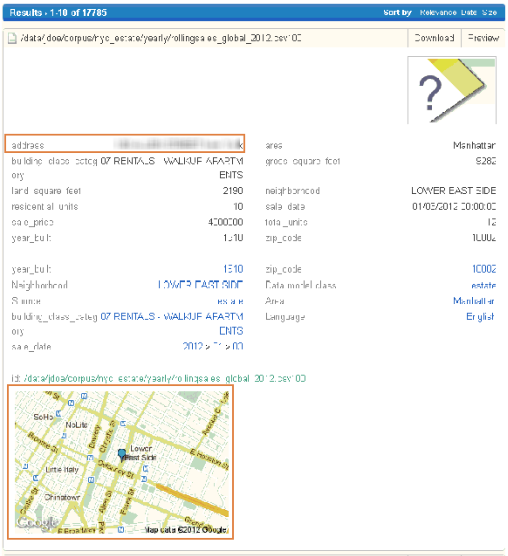Screen dimensions: 508x556
Task: Open the question-mark preview thumbnail
Action: [x=452, y=90]
